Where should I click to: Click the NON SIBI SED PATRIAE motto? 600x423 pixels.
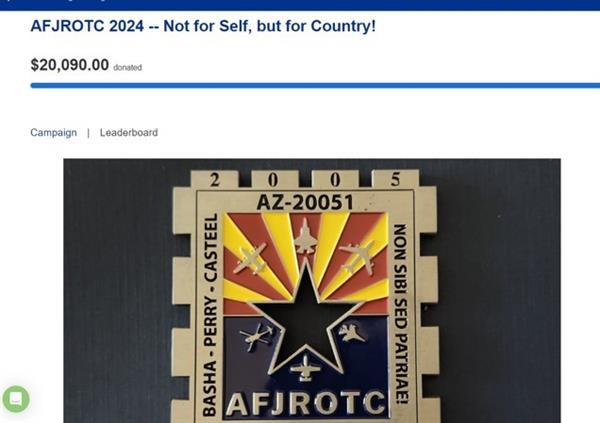400,314
